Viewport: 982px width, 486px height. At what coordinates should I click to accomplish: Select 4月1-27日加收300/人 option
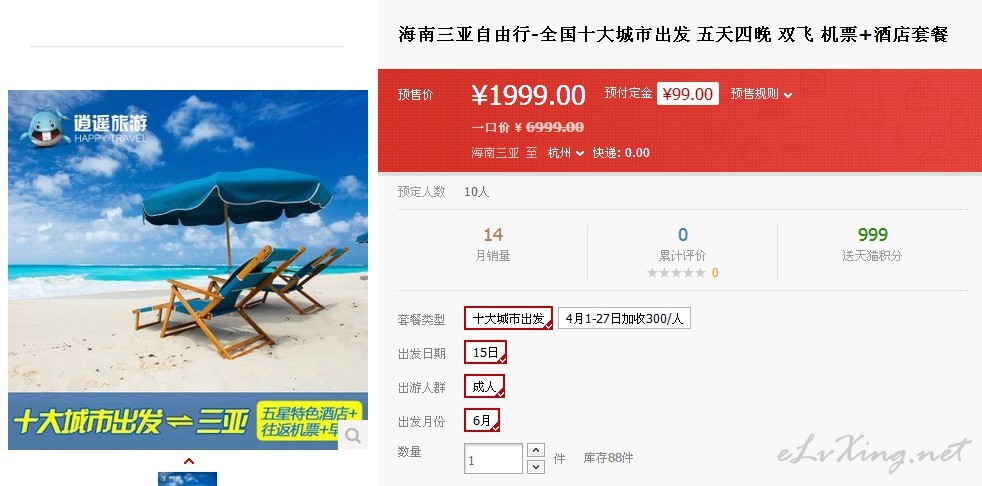click(x=624, y=318)
